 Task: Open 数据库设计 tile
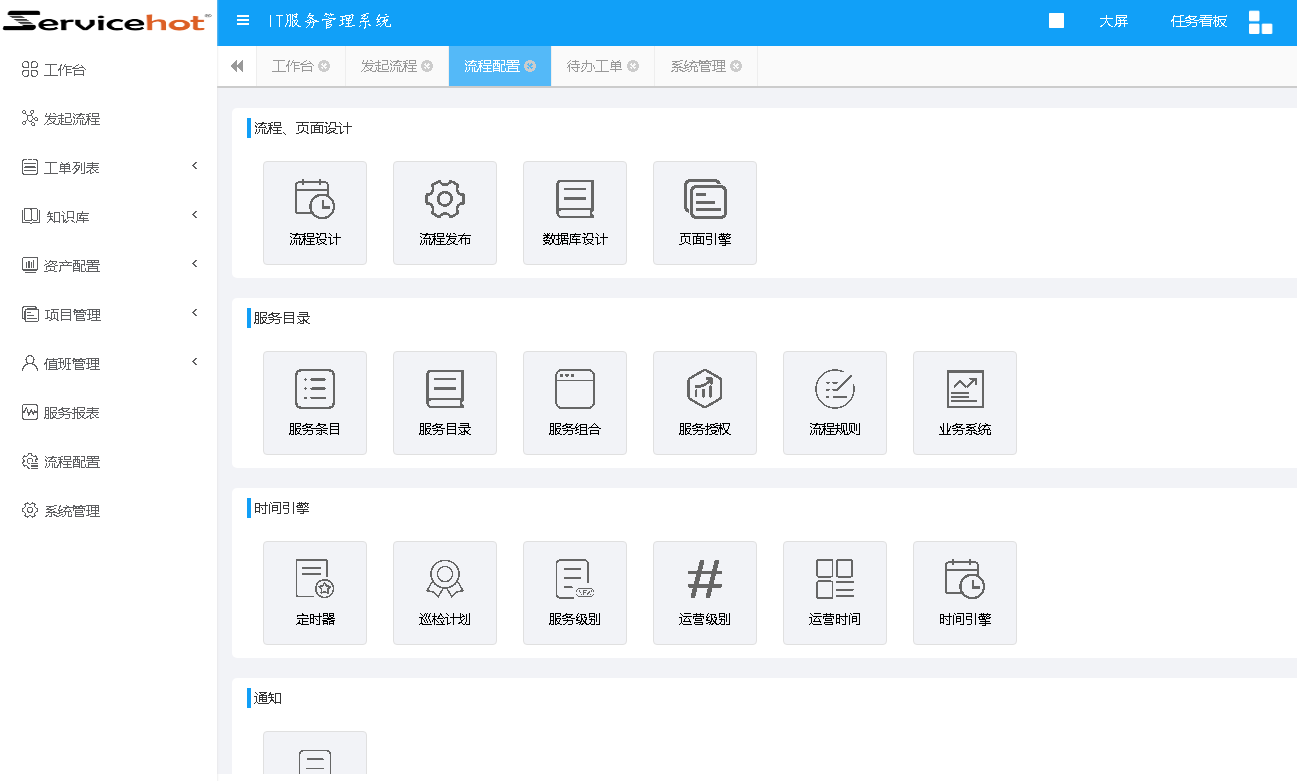[574, 212]
